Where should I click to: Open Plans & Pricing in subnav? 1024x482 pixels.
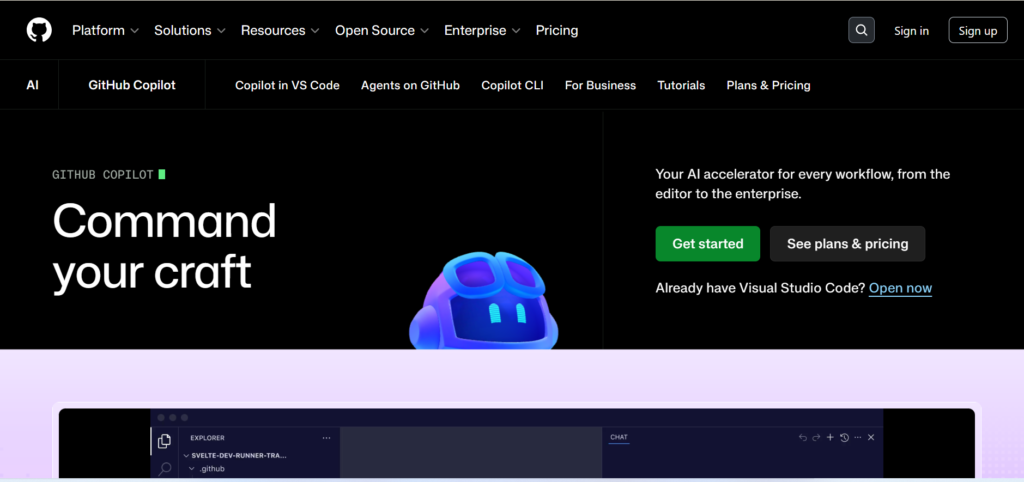pos(768,85)
